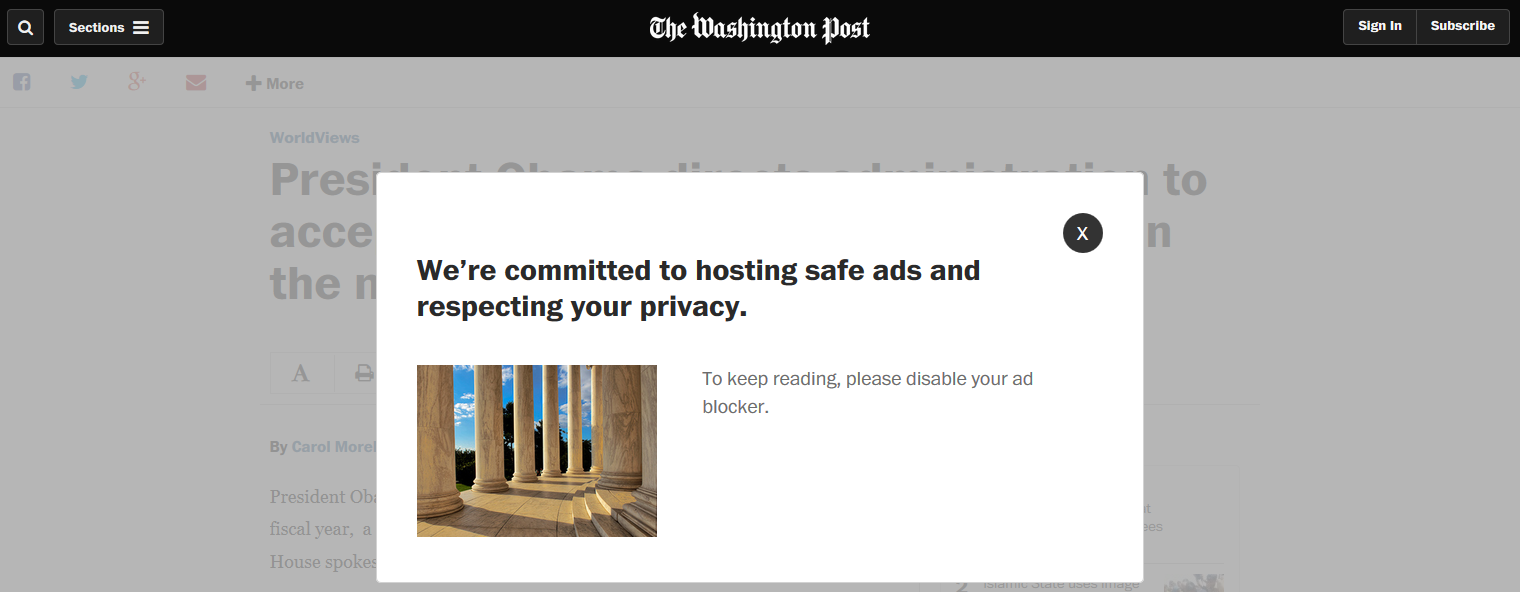Open the WorldViews section link
The height and width of the screenshot is (592, 1520).
pos(314,138)
